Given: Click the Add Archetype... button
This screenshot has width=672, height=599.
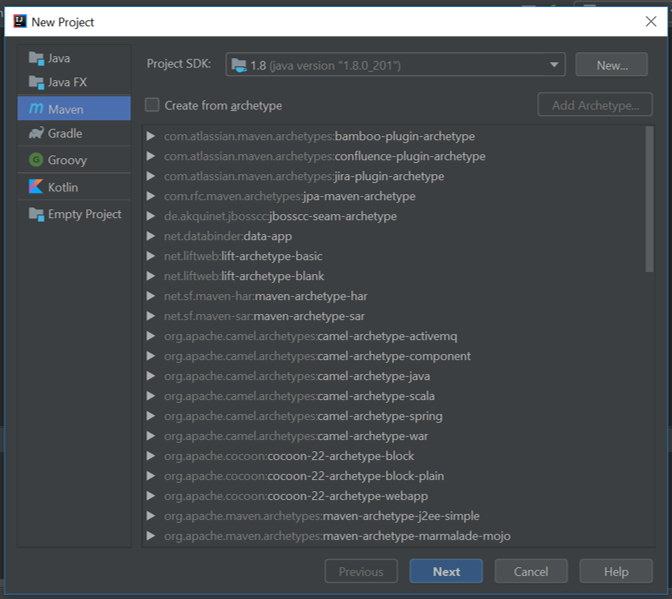Looking at the screenshot, I should click(595, 105).
